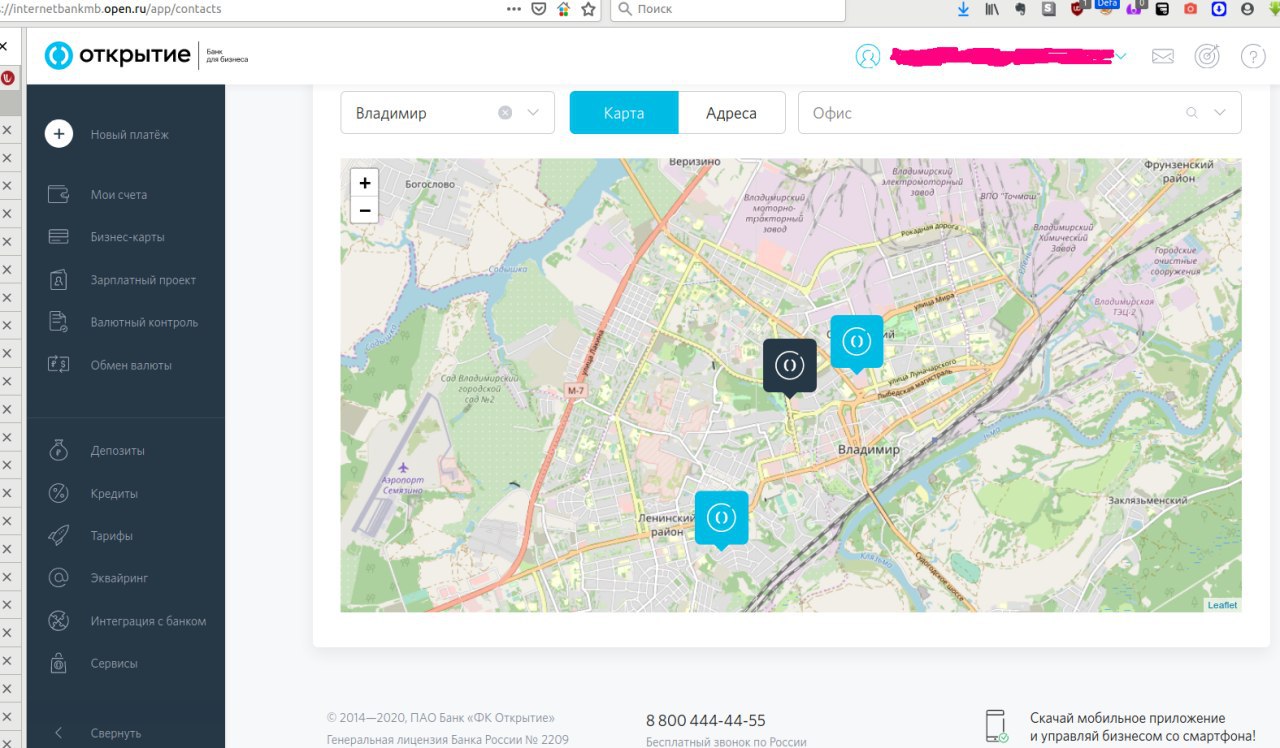Screen dimensions: 1280x748
Task: Click the Валютный контроль icon
Action: tap(59, 322)
